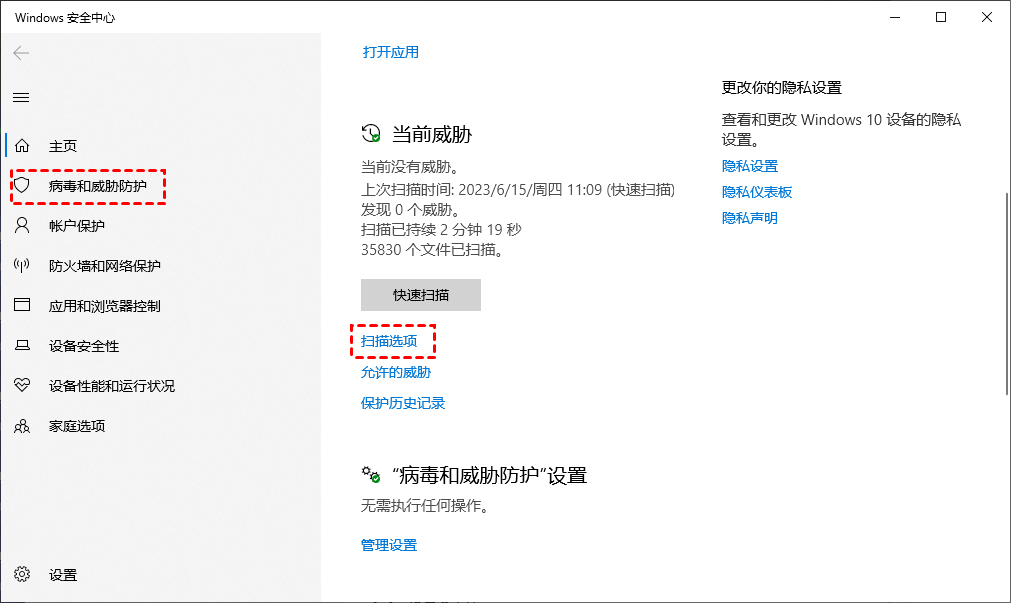The image size is (1011, 603).
Task: Open the 隐私仪表板 link
Action: tap(757, 192)
